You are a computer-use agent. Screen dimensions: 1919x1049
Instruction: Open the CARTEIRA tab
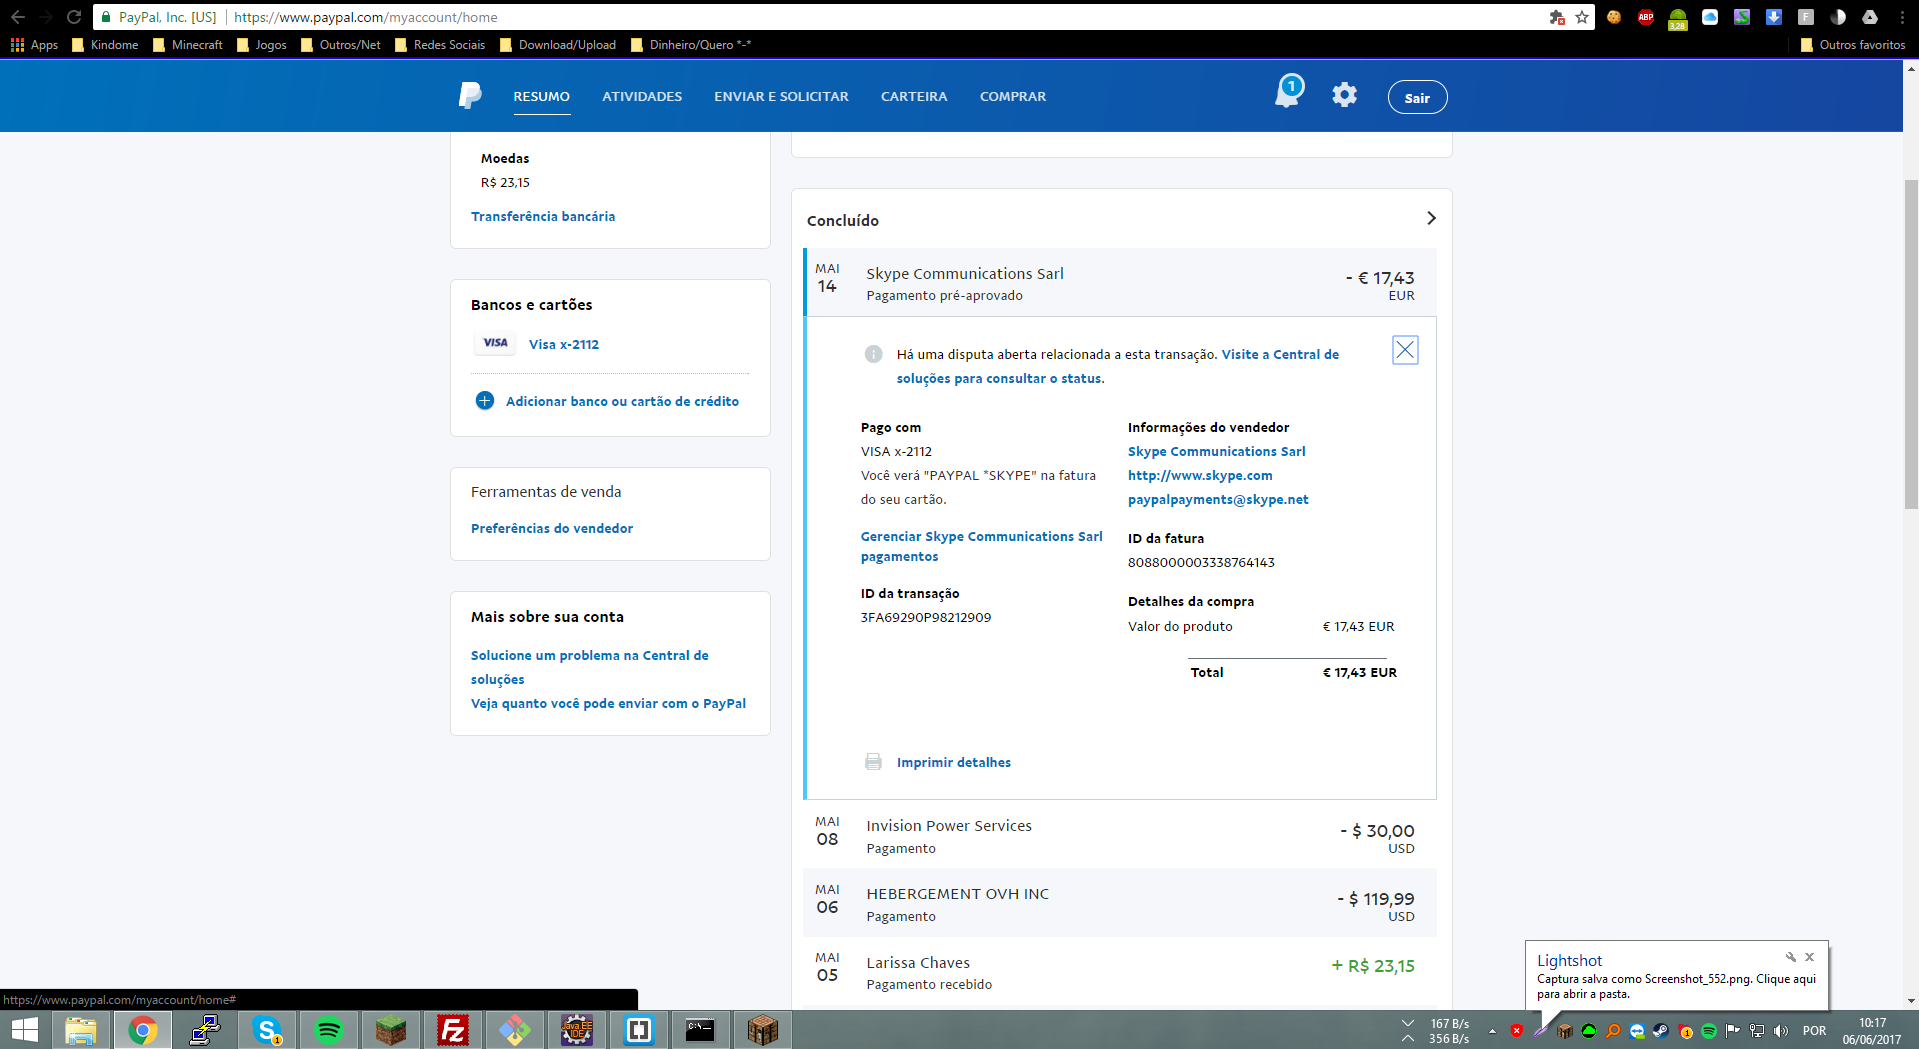click(x=914, y=96)
